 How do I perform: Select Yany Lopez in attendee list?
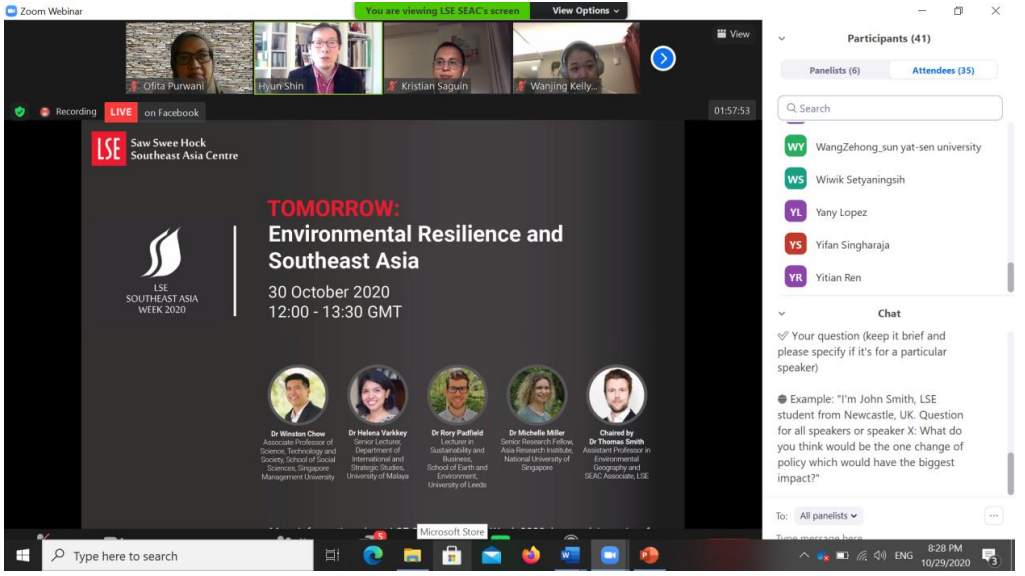(892, 212)
